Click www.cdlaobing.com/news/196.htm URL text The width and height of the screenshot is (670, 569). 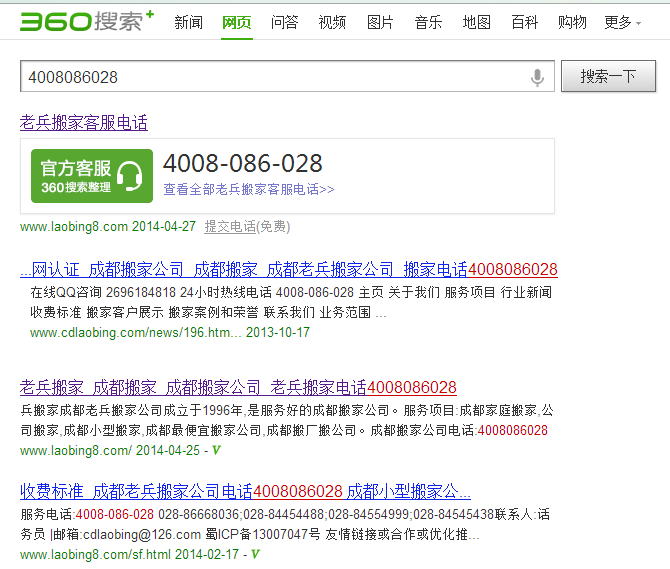(x=135, y=332)
